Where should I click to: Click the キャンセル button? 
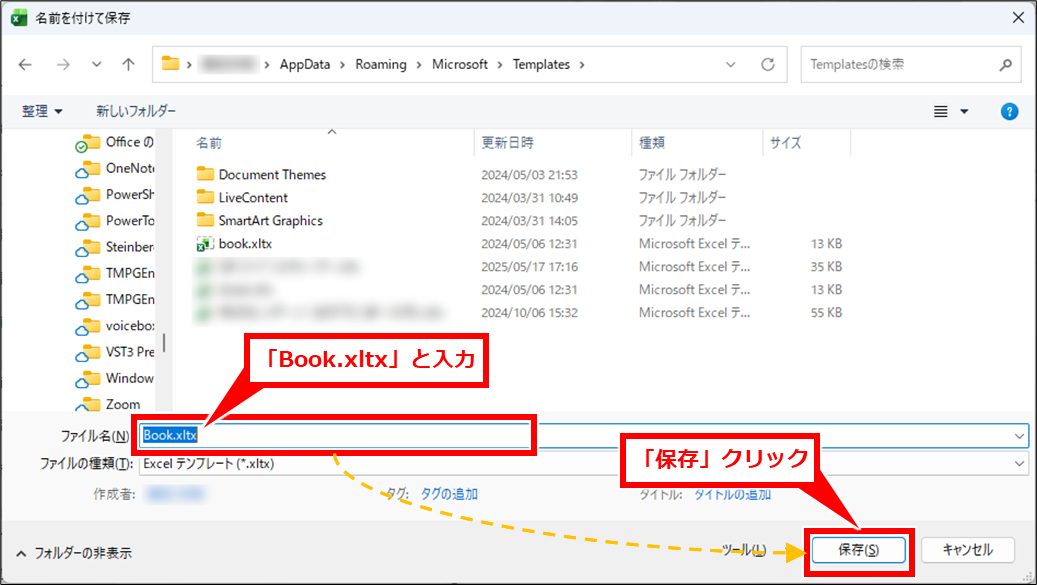(967, 549)
